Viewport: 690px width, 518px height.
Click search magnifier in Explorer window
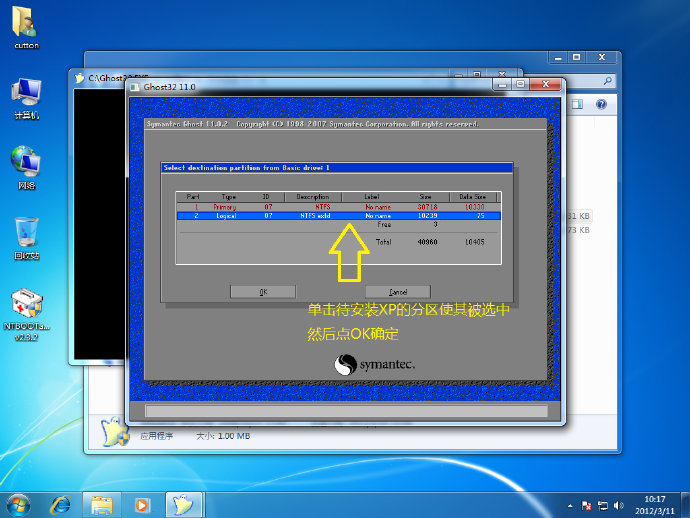point(608,81)
